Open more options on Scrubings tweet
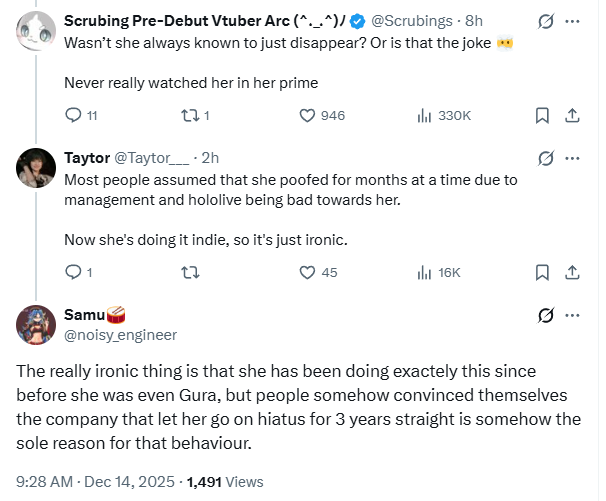The height and width of the screenshot is (501, 606). pos(573,21)
